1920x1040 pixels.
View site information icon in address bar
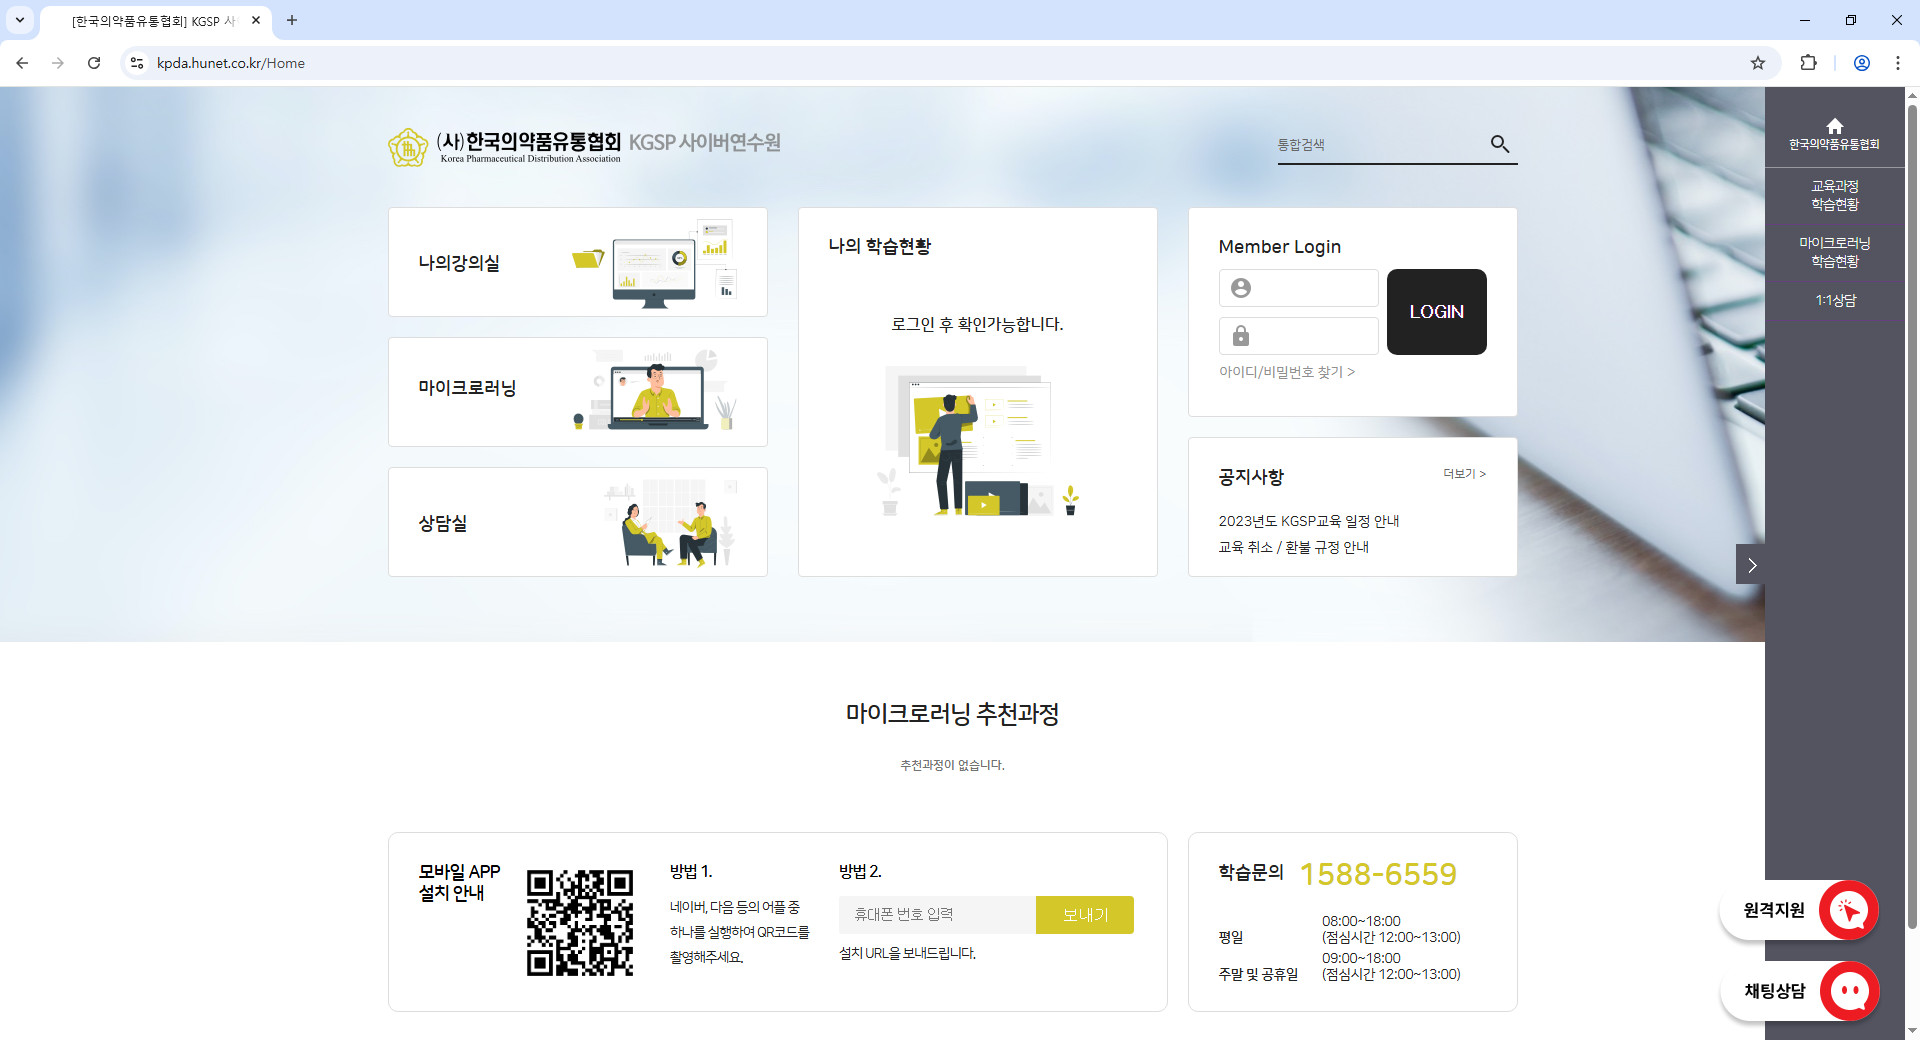coord(137,63)
